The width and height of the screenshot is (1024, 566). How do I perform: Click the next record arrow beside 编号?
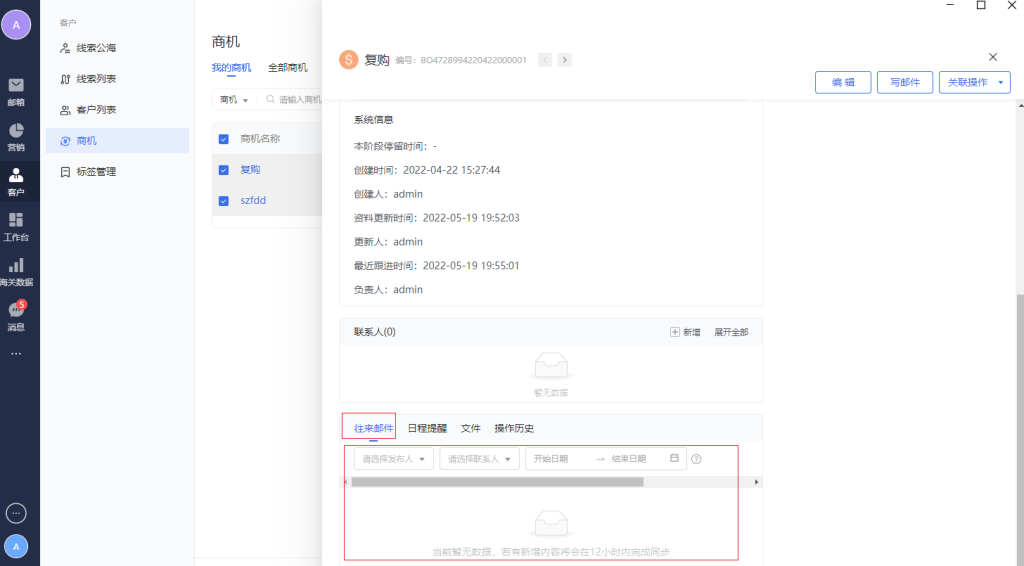pos(565,60)
